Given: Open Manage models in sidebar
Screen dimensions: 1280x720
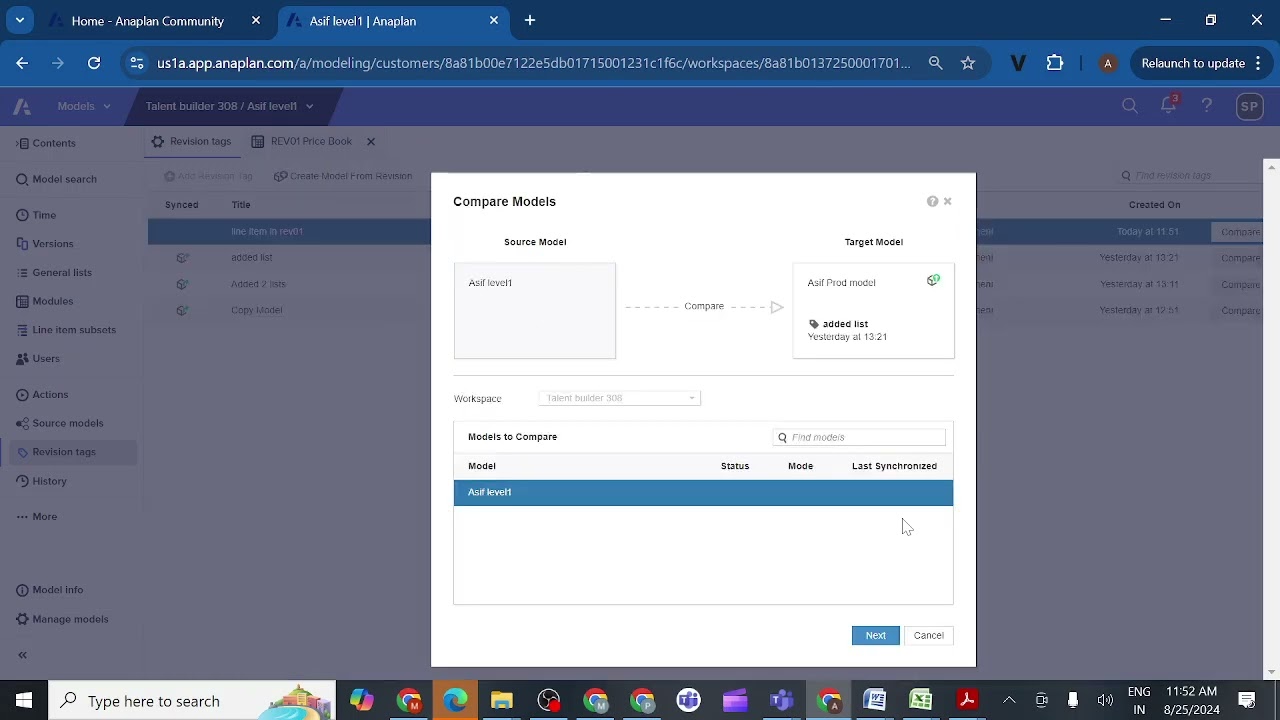Looking at the screenshot, I should tap(62, 619).
